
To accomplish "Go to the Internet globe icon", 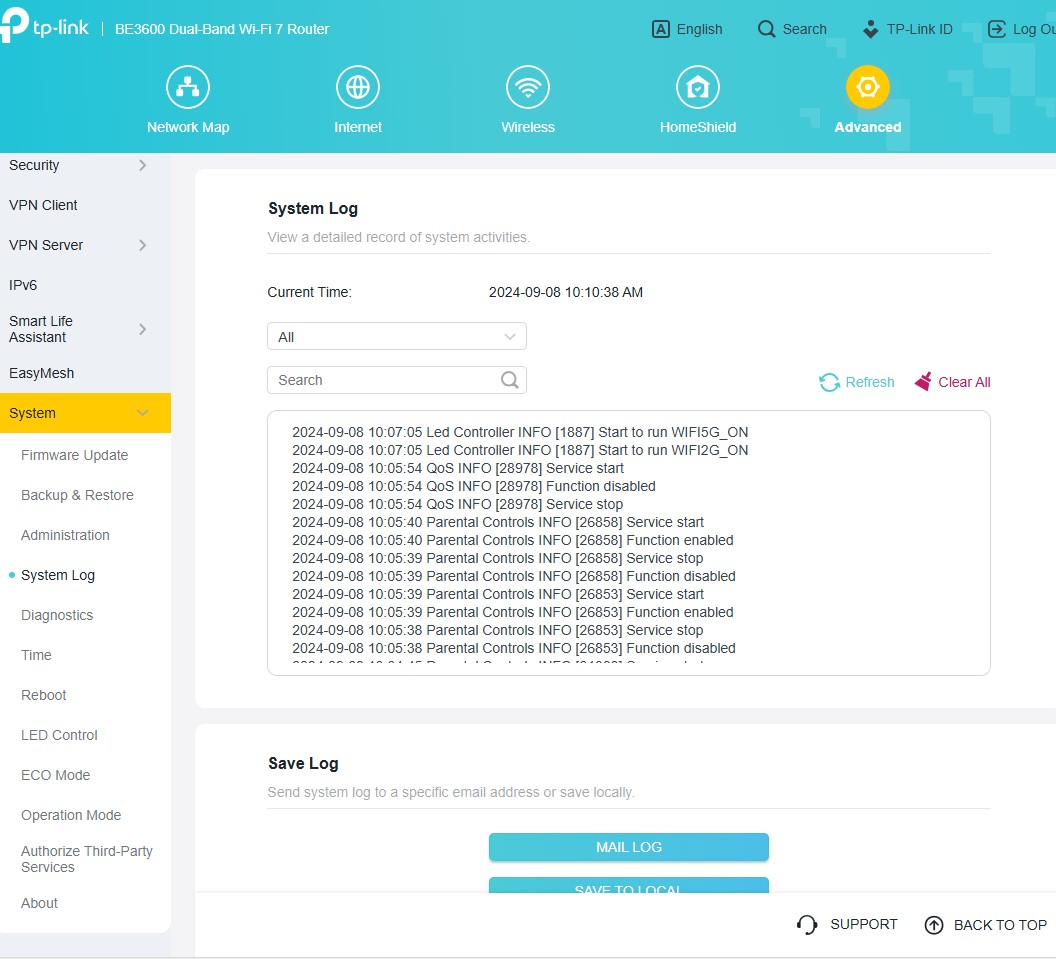I will 357,88.
